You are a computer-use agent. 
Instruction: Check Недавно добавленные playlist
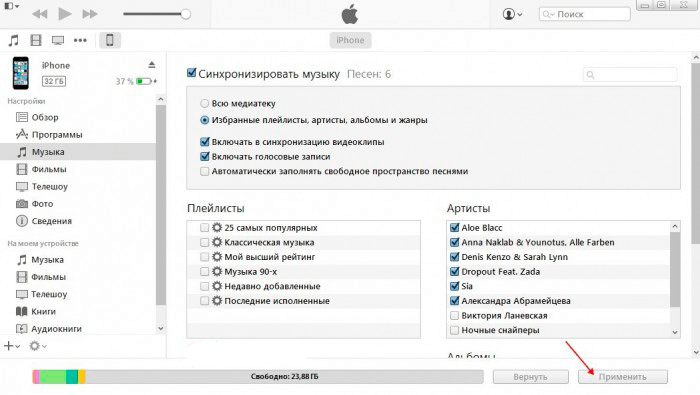point(204,286)
